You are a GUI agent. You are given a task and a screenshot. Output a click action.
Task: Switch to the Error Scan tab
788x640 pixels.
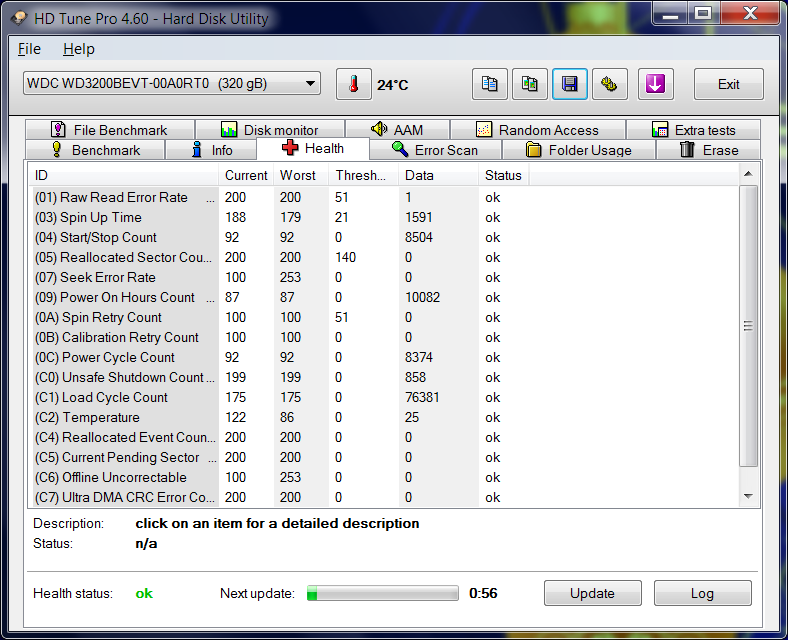coord(435,150)
